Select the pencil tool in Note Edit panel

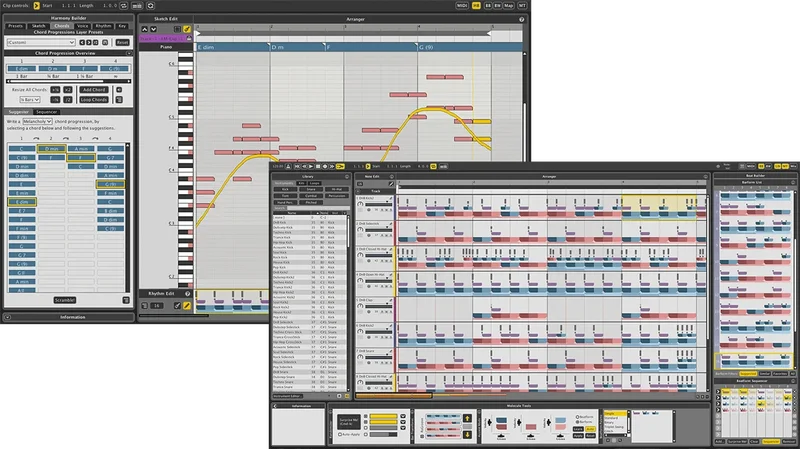click(x=391, y=184)
